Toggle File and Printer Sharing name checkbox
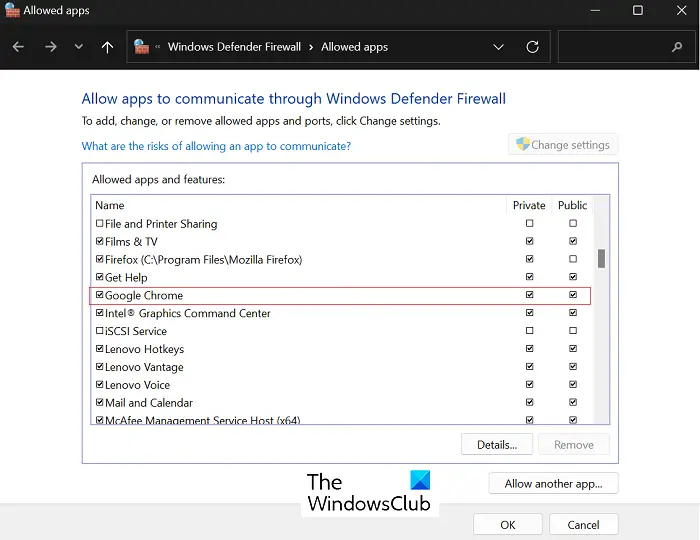Viewport: 700px width, 540px height. coord(100,223)
